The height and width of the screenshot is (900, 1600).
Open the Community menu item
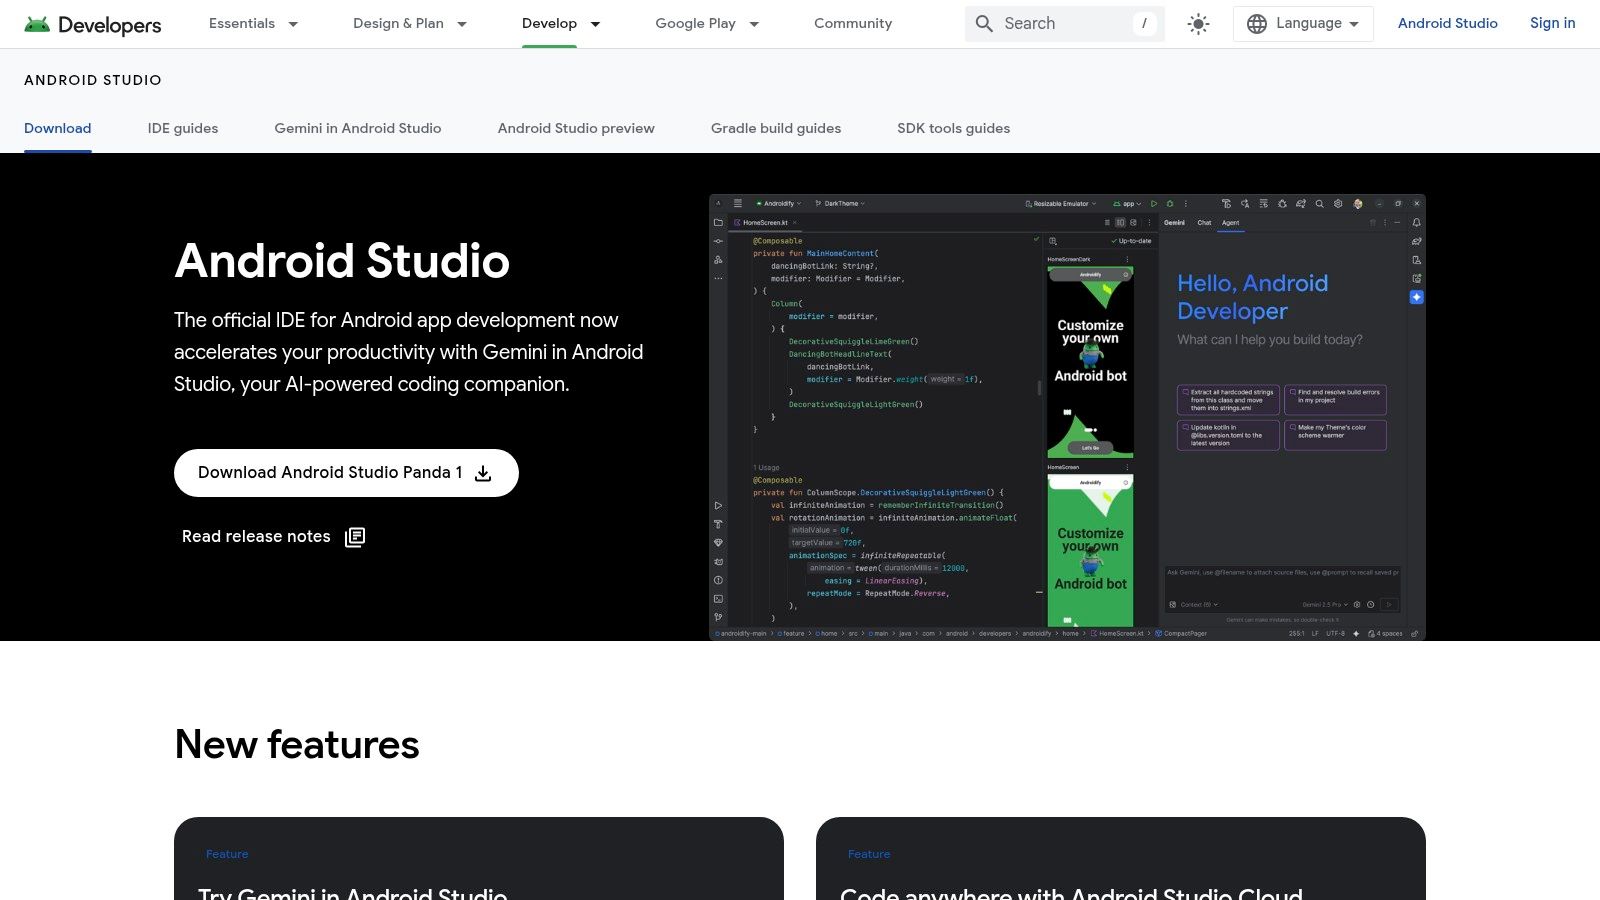pyautogui.click(x=853, y=23)
